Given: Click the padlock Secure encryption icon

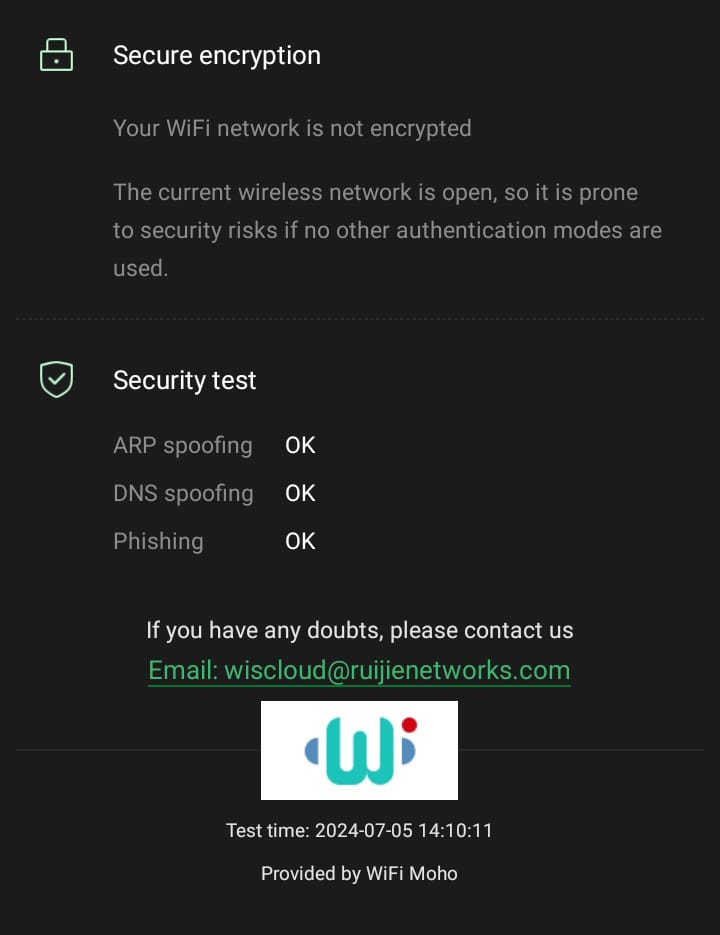Looking at the screenshot, I should pyautogui.click(x=56, y=55).
